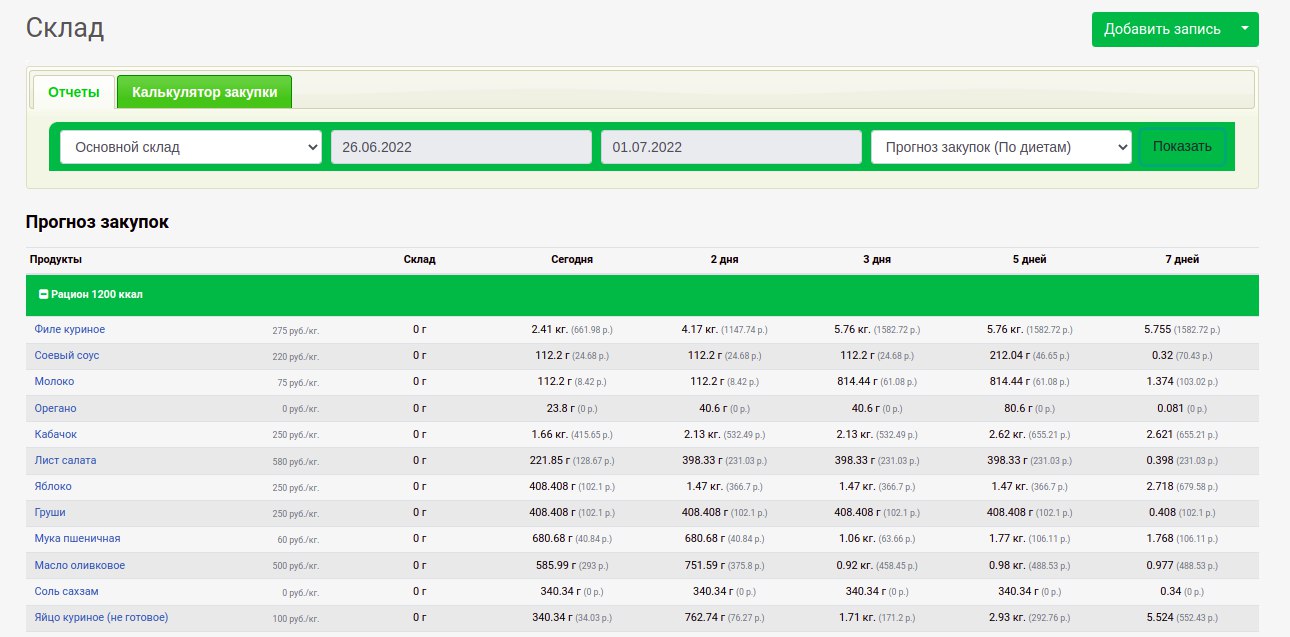The height and width of the screenshot is (637, 1290).
Task: Open the Прогноз закупок report type dropdown
Action: [1001, 147]
